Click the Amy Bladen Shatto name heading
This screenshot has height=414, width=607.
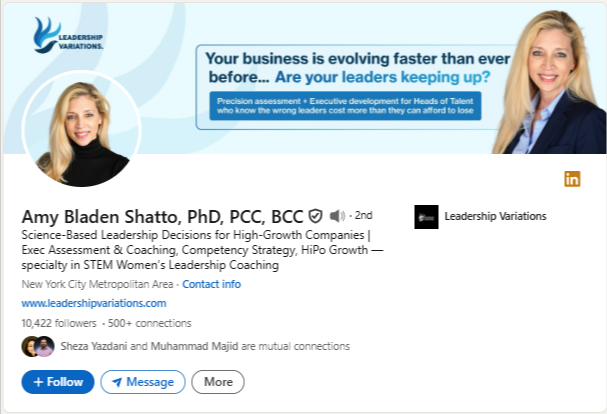(x=162, y=216)
